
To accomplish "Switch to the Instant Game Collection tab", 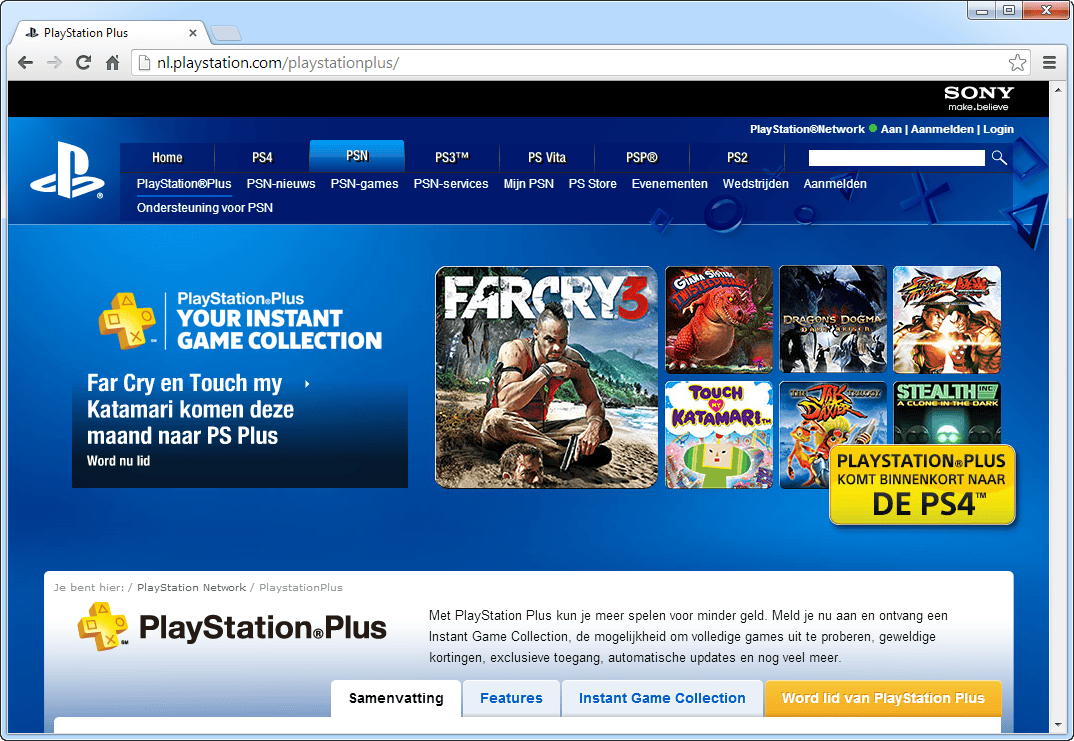I will tap(662, 699).
